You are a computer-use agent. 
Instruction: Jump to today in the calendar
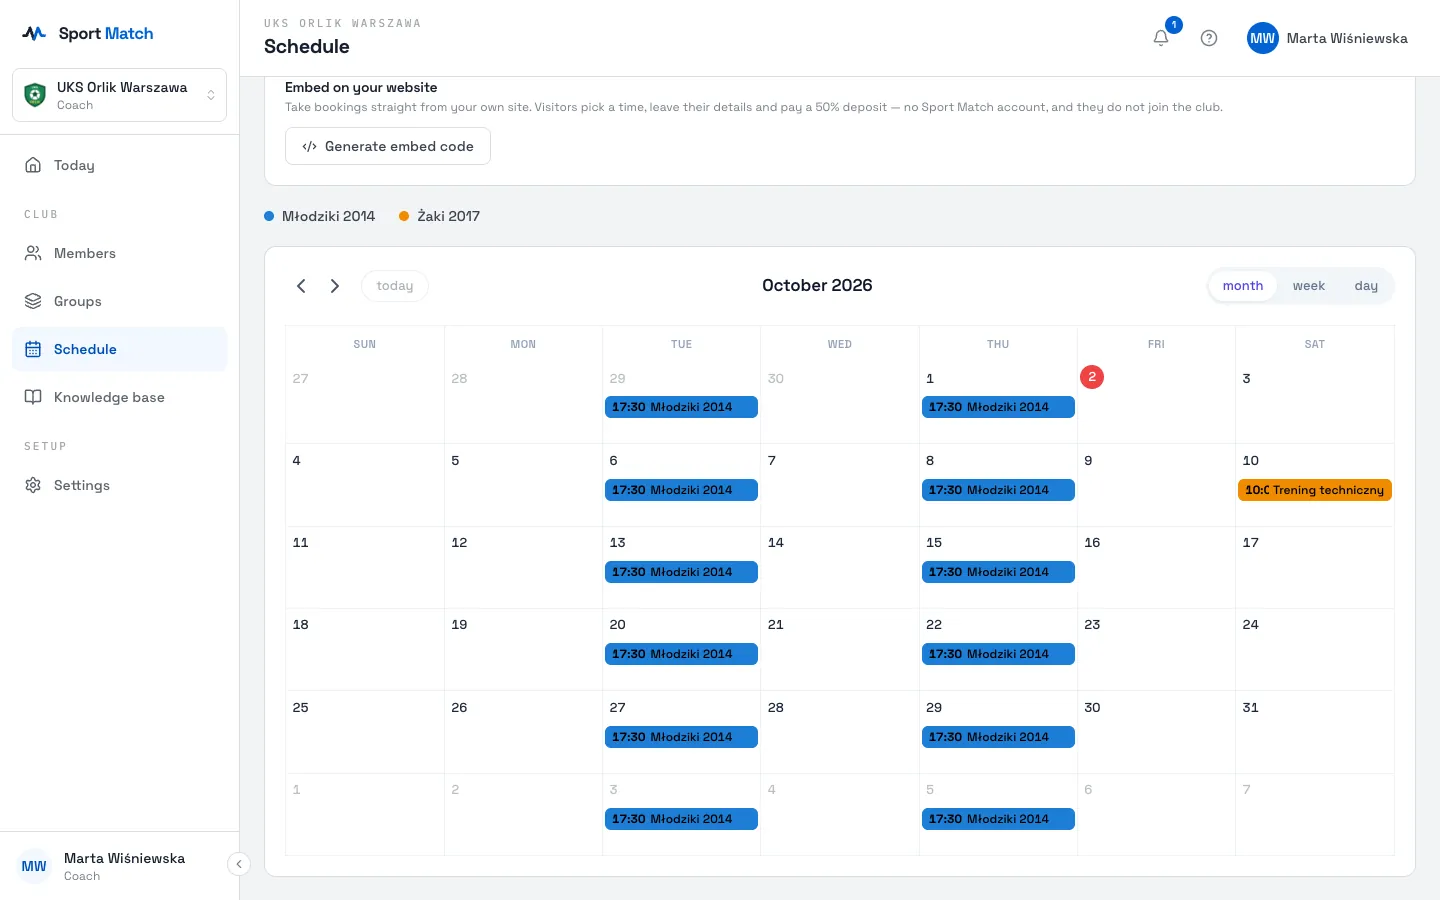[x=395, y=286]
